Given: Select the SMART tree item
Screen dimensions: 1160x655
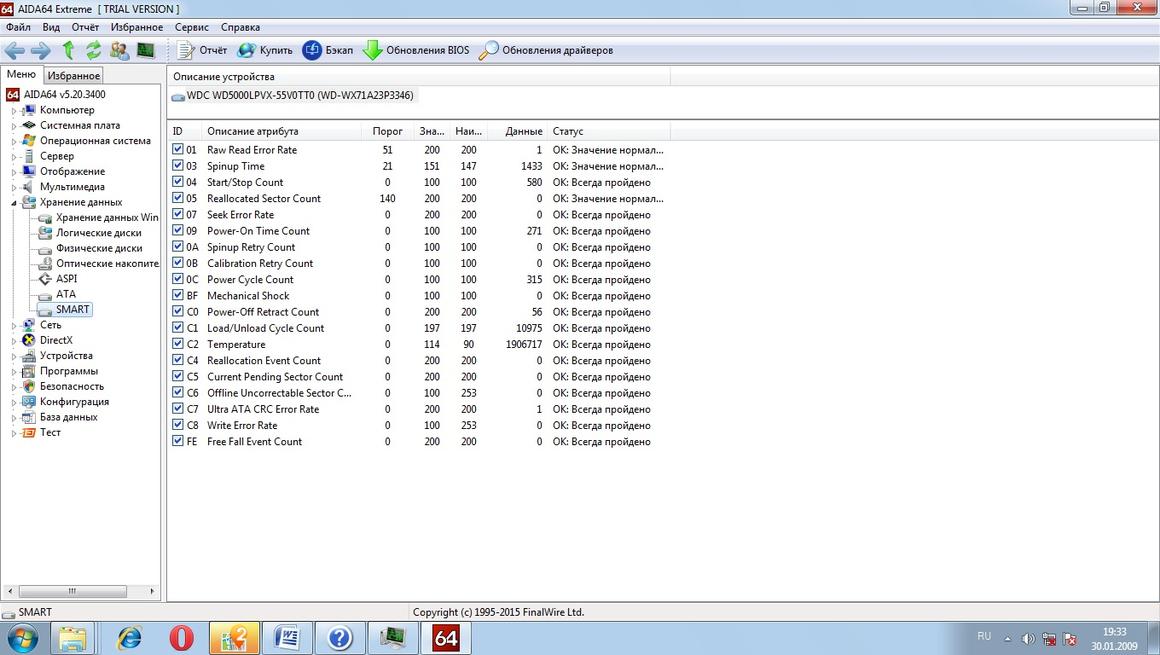Looking at the screenshot, I should coord(72,309).
